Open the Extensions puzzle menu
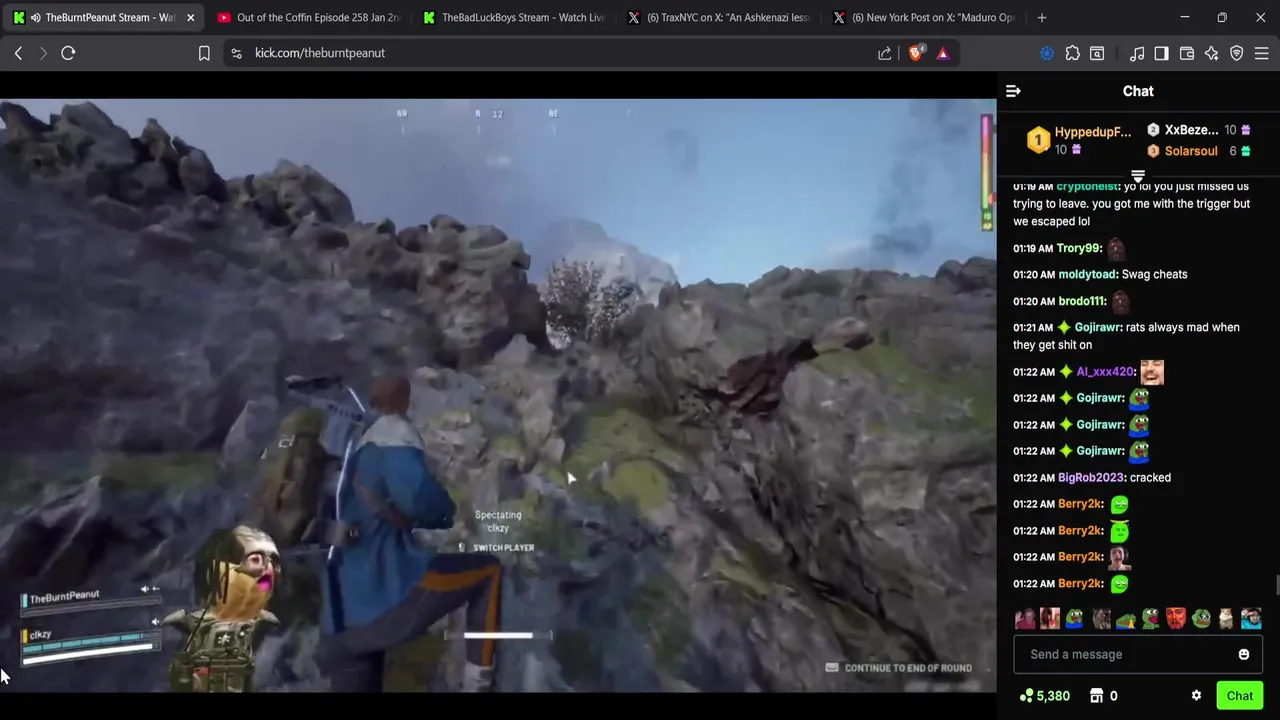The height and width of the screenshot is (720, 1280). (x=1072, y=53)
